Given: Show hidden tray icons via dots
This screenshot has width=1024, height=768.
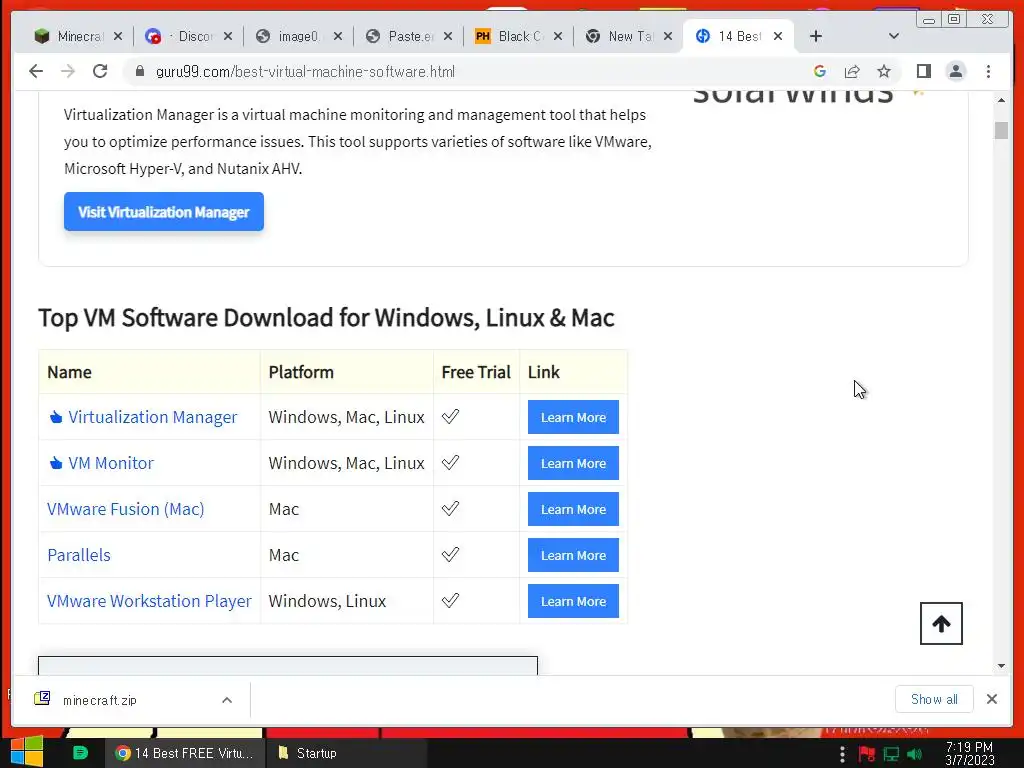Looking at the screenshot, I should pyautogui.click(x=842, y=754).
